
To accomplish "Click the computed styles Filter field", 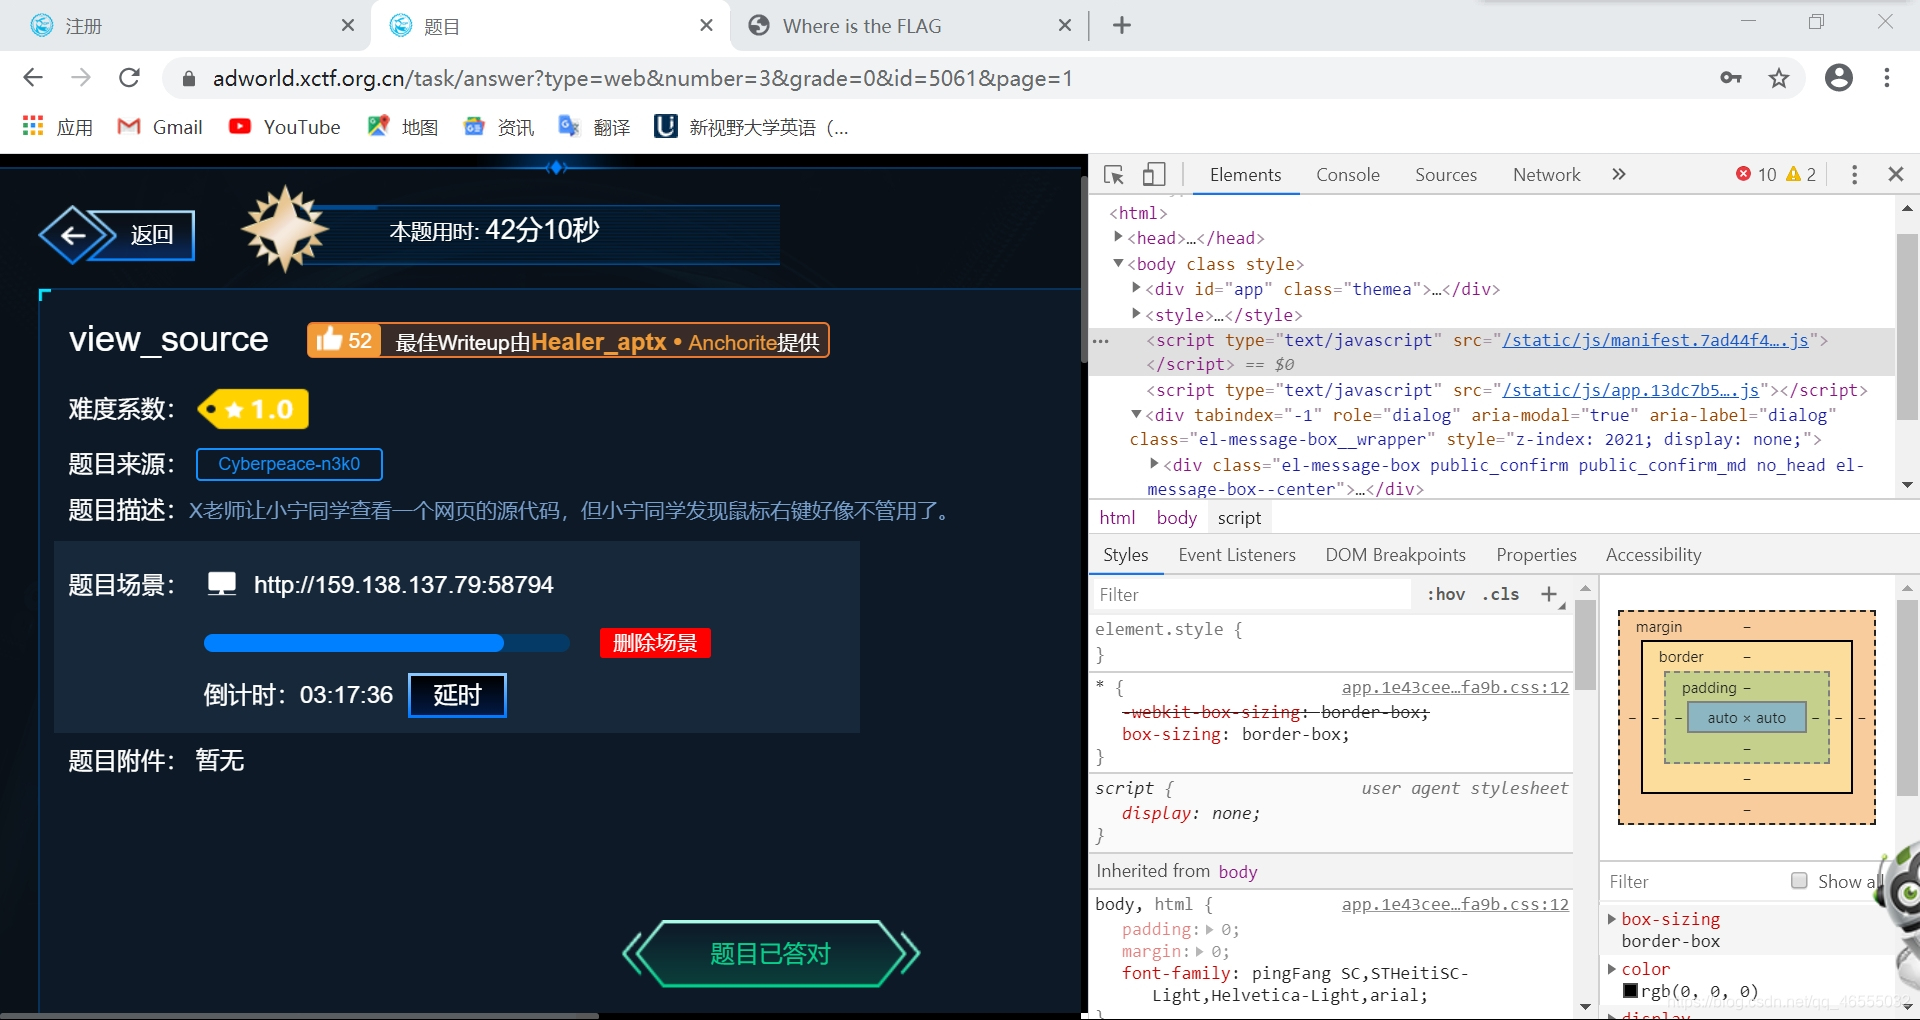I will [1690, 881].
